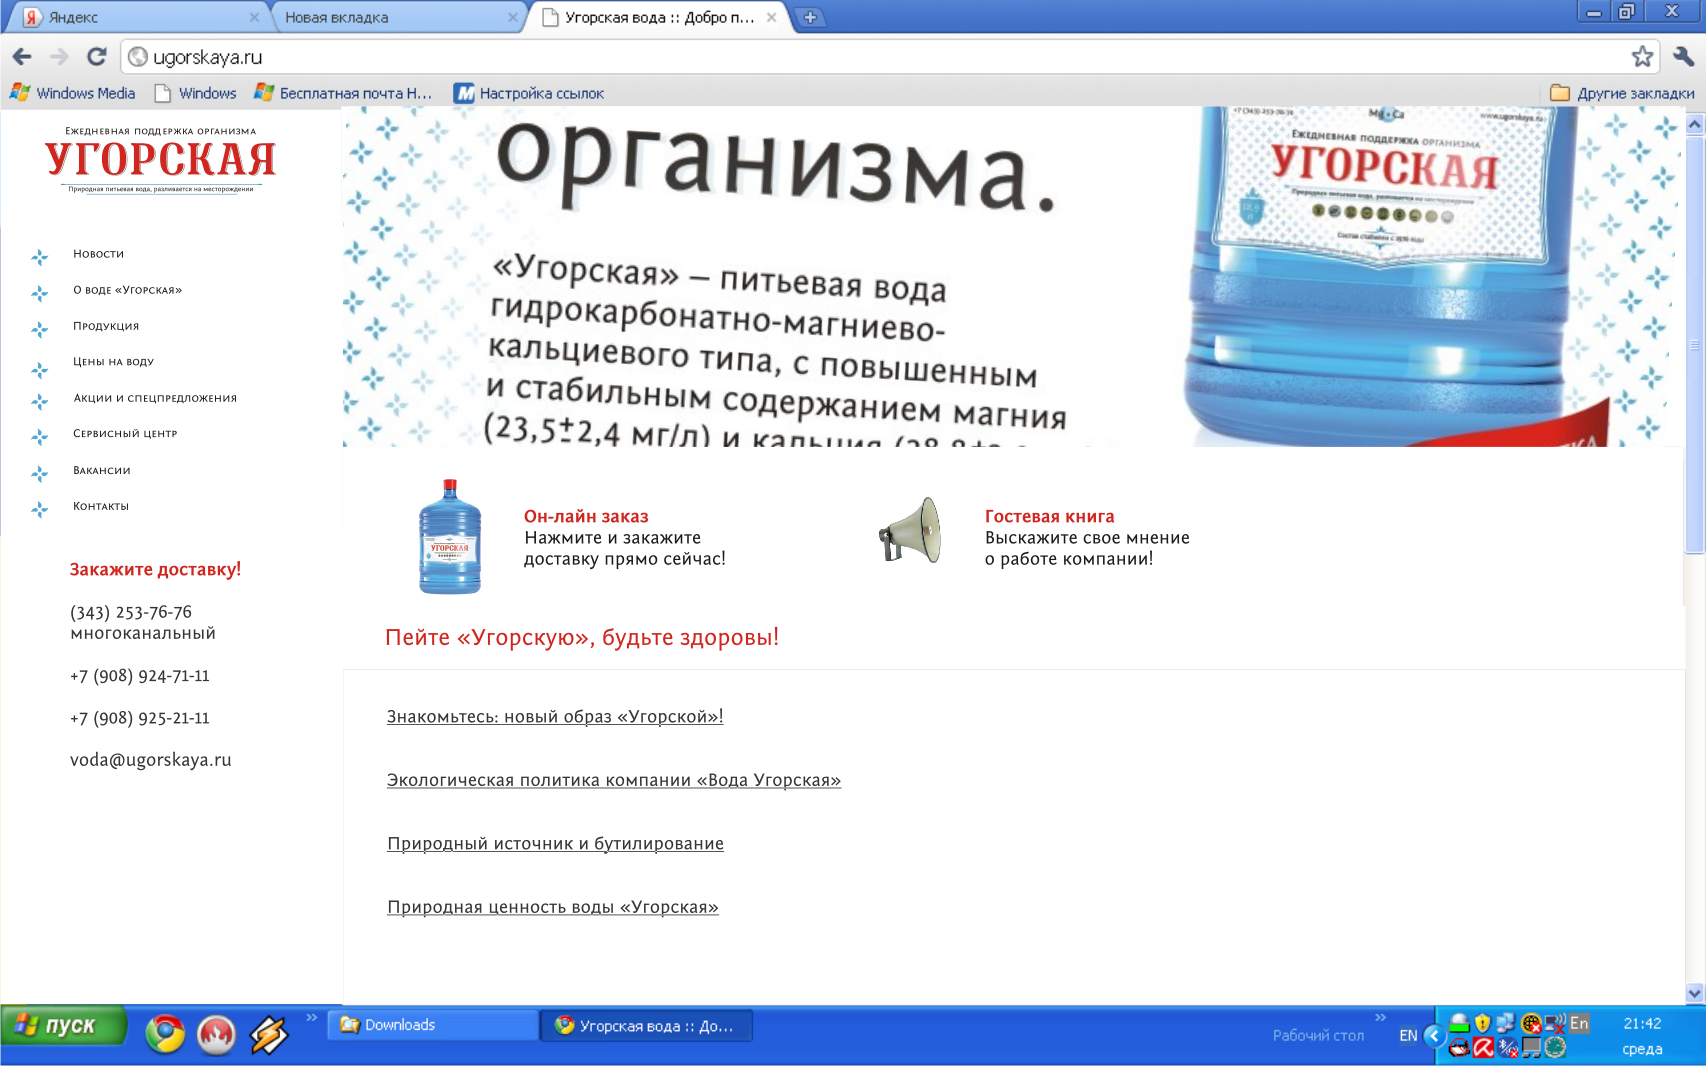1706x1066 pixels.
Task: Go to the Продукция page
Action: [x=106, y=326]
